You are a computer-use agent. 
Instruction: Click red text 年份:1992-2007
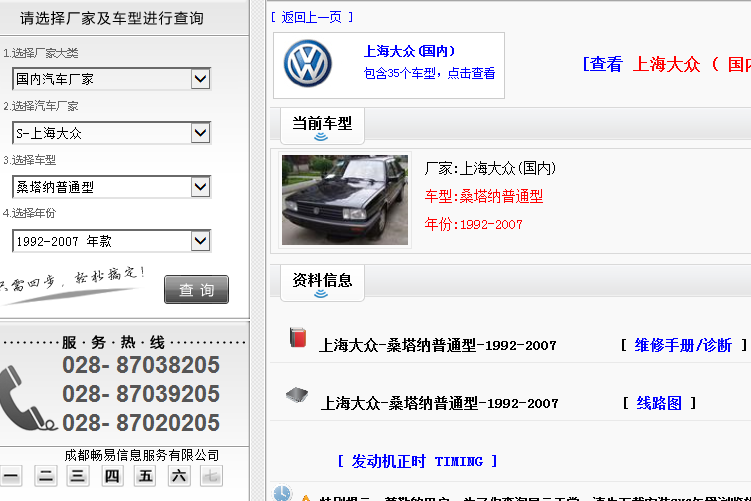click(x=473, y=224)
